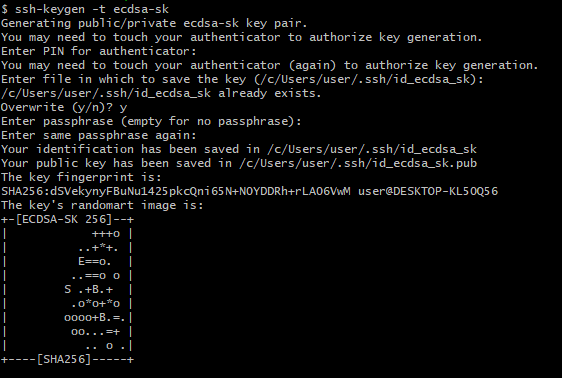
Task: Click the id_ecdsa_sk.pub public key path
Action: (x=358, y=163)
